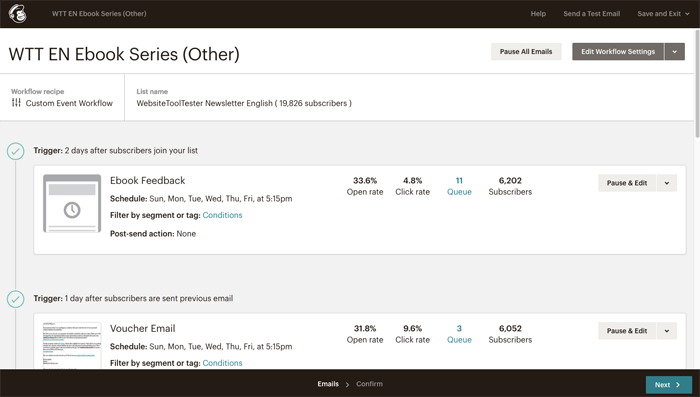Screen dimensions: 700x397
Task: Expand the dropdown arrow for Ebook Feedback
Action: pyautogui.click(x=667, y=183)
